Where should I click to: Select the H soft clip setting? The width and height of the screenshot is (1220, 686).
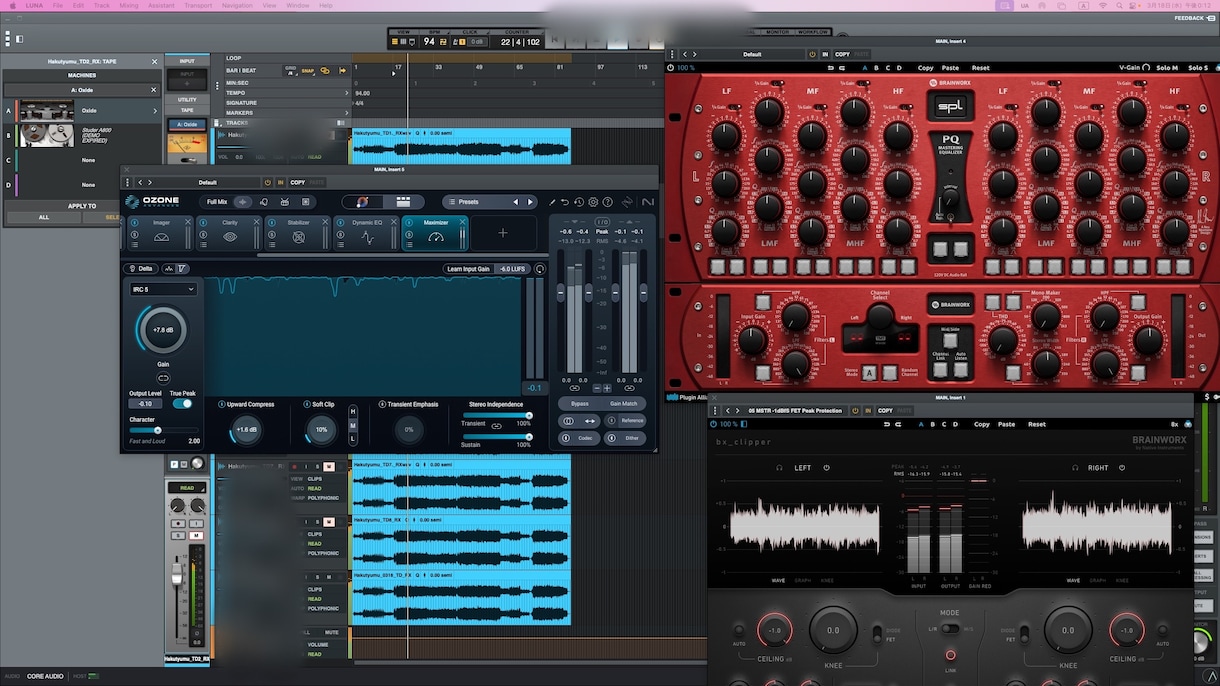point(352,411)
